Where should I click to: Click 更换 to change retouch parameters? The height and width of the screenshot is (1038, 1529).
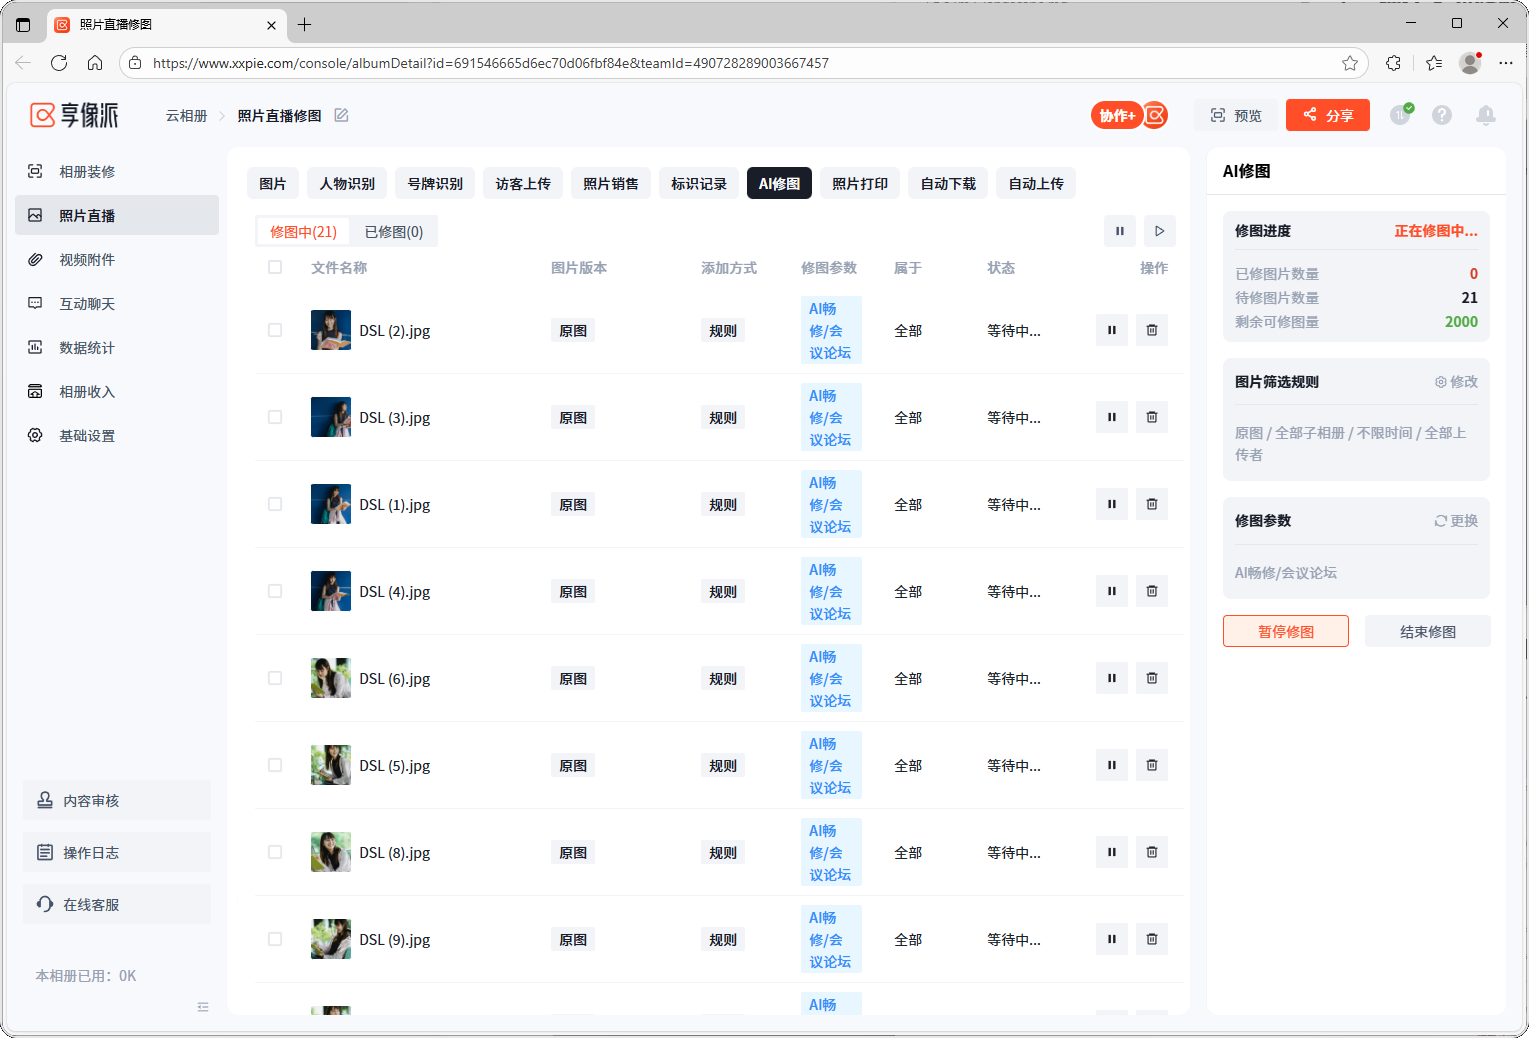pos(1456,521)
